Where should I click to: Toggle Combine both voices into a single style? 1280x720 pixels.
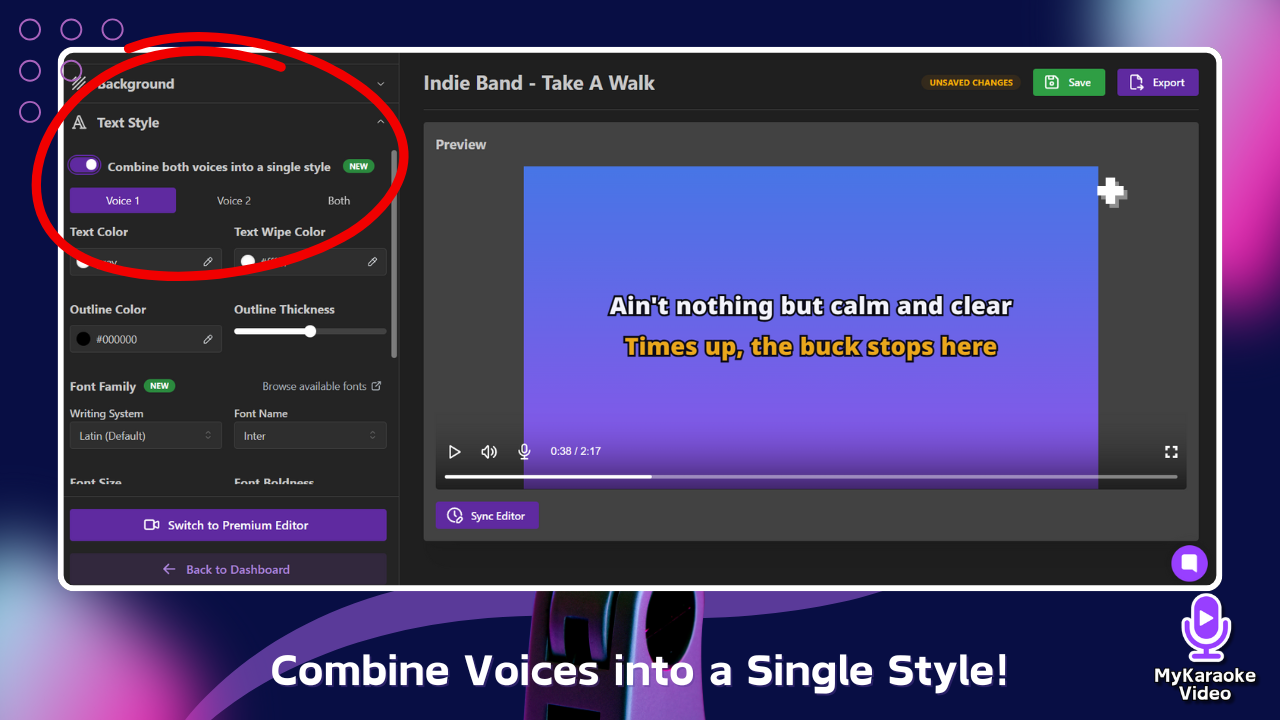(85, 165)
